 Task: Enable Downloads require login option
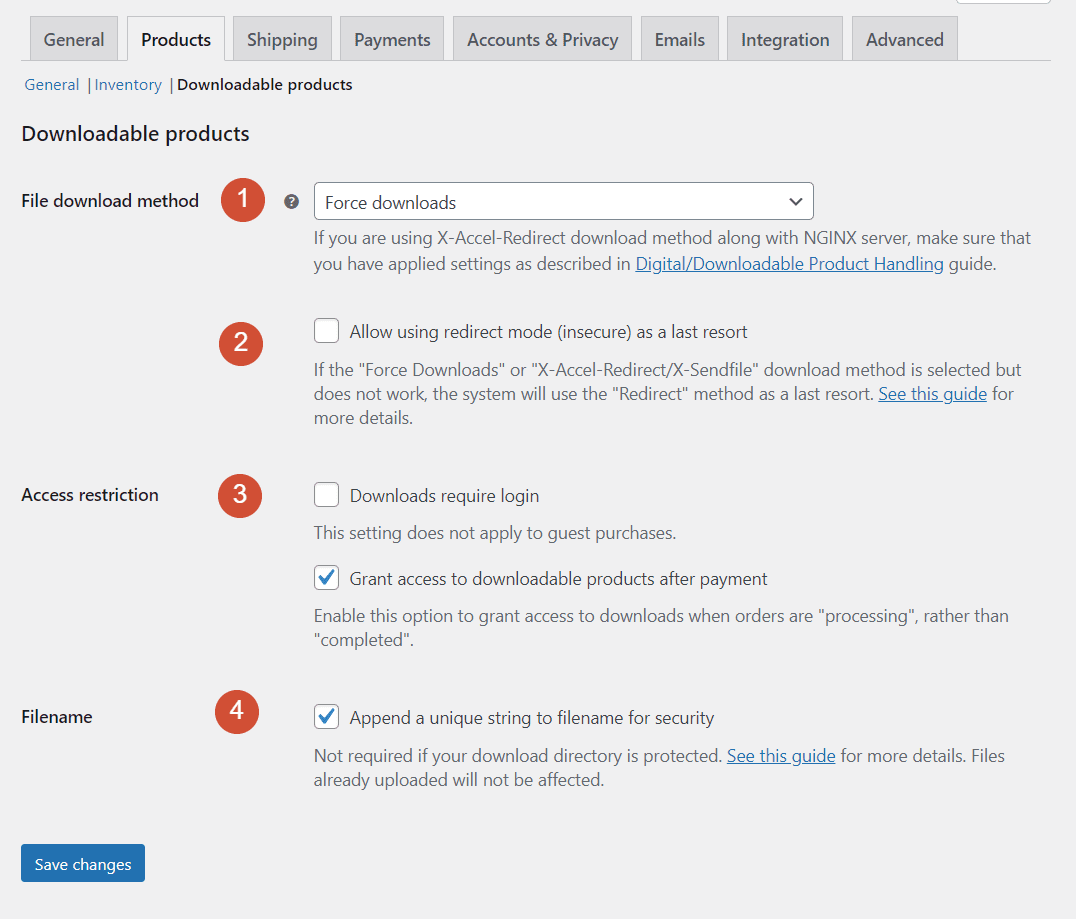326,494
